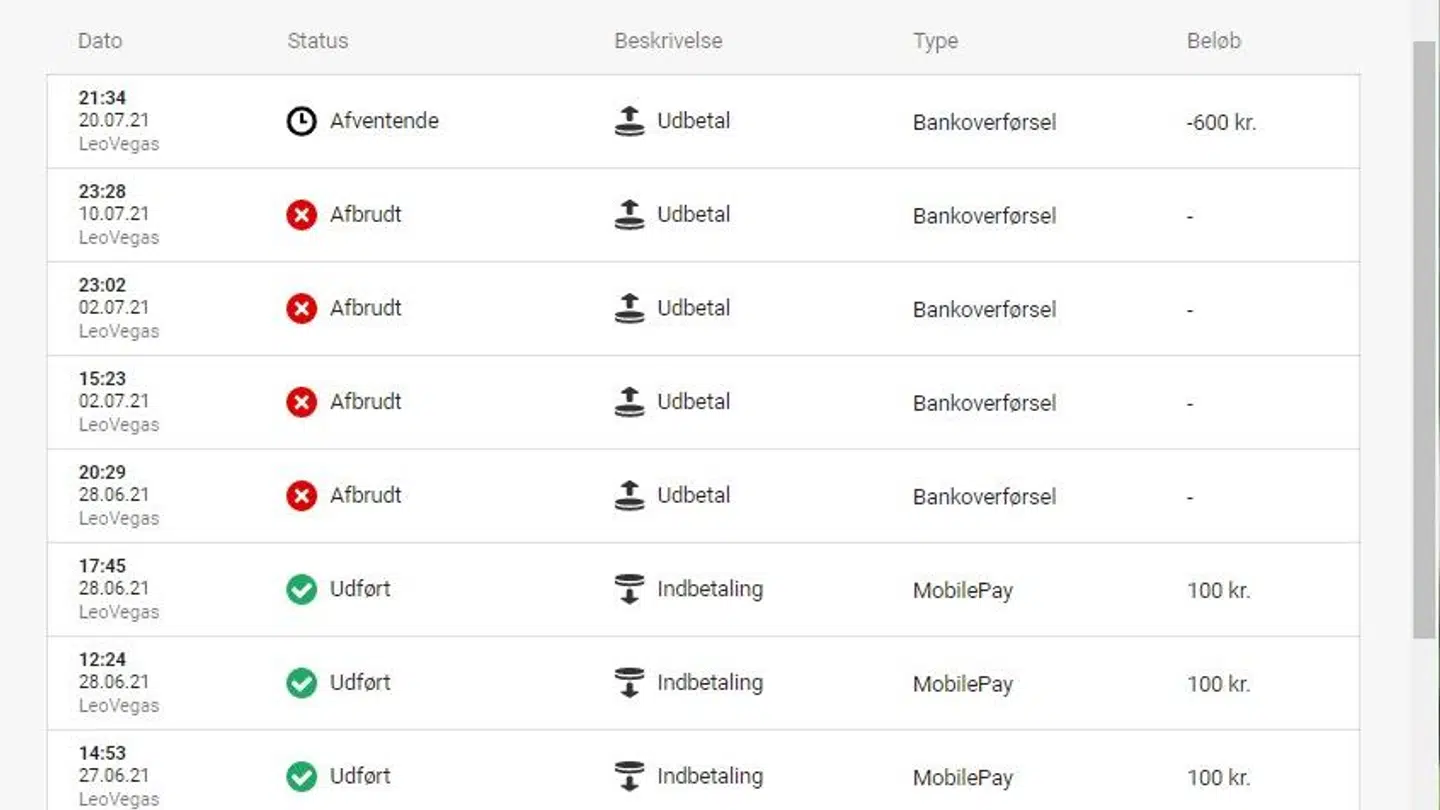Click the MobilePay type at 12:24
This screenshot has height=810, width=1440.
[962, 685]
